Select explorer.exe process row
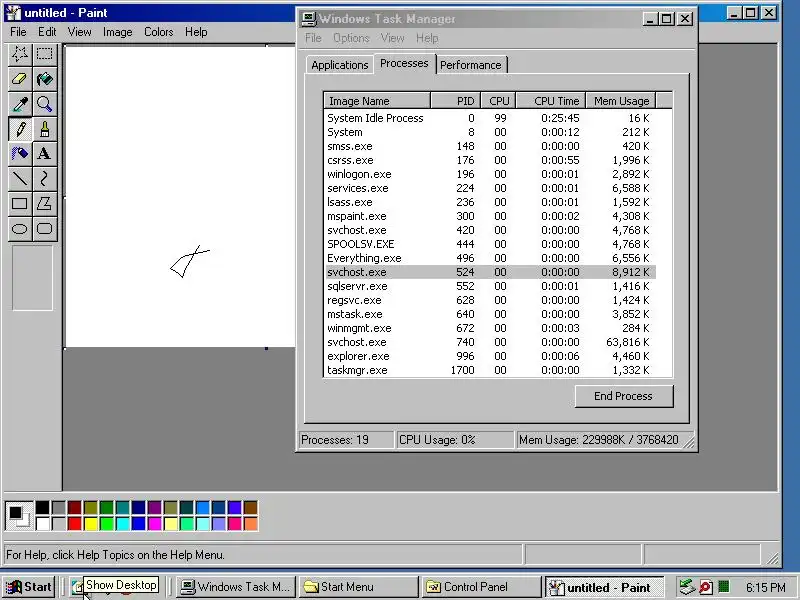 [x=490, y=356]
